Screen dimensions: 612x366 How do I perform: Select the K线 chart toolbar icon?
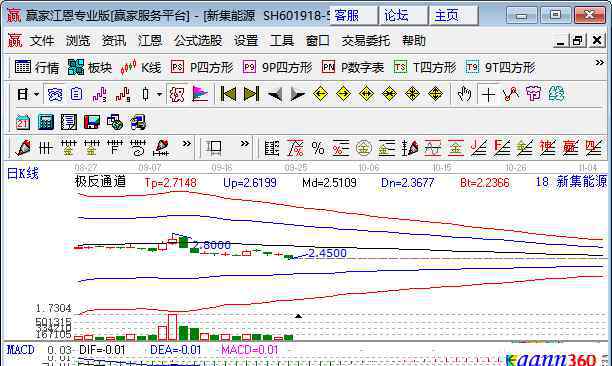[x=141, y=68]
